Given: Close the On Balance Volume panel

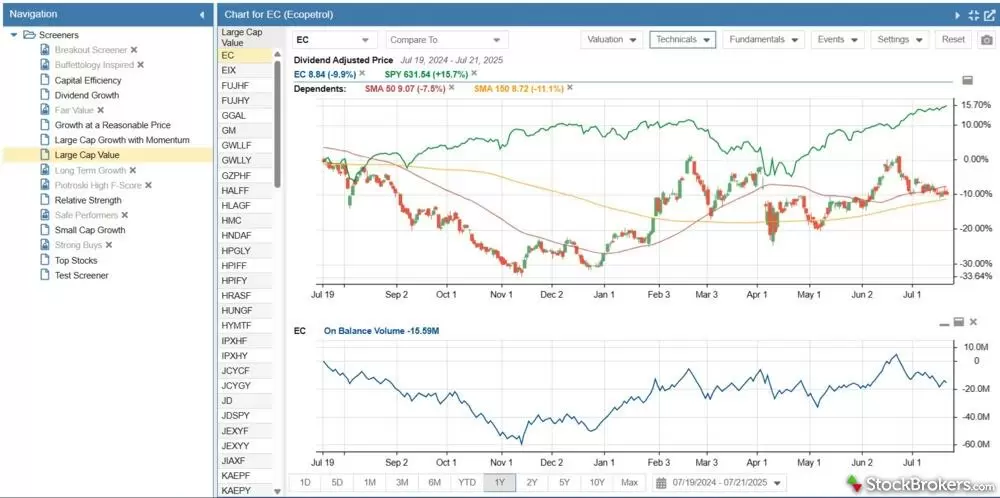Looking at the screenshot, I should click(x=973, y=323).
